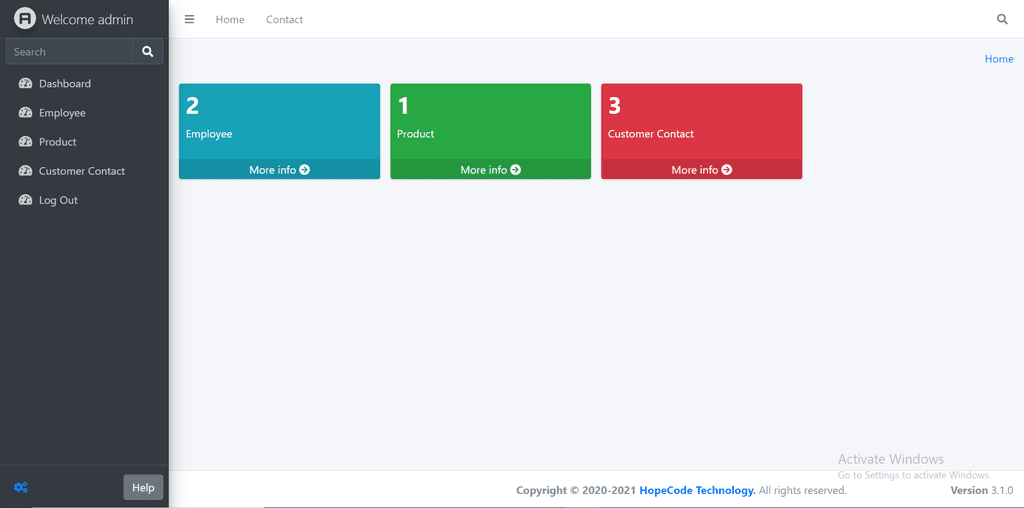1024x508 pixels.
Task: Click the admin logo avatar icon
Action: (25, 18)
